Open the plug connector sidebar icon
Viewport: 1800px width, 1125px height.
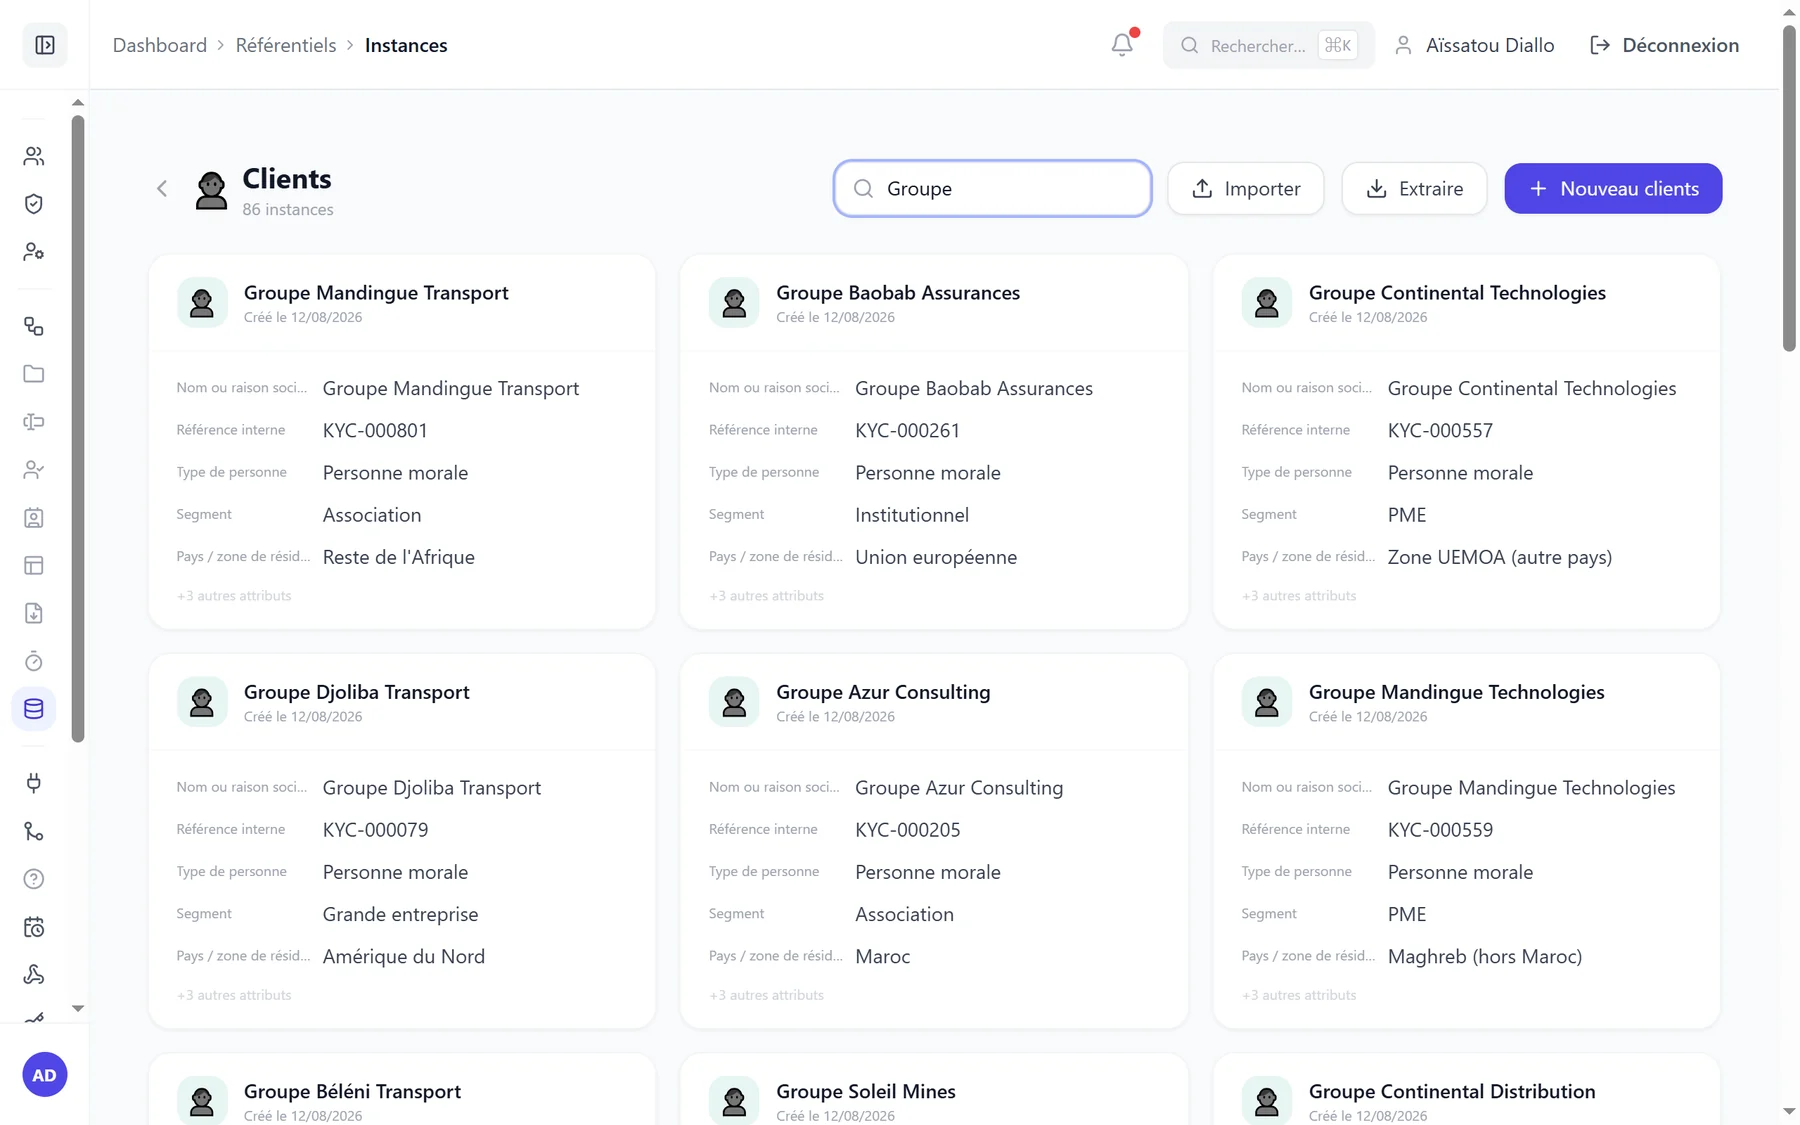(x=34, y=783)
